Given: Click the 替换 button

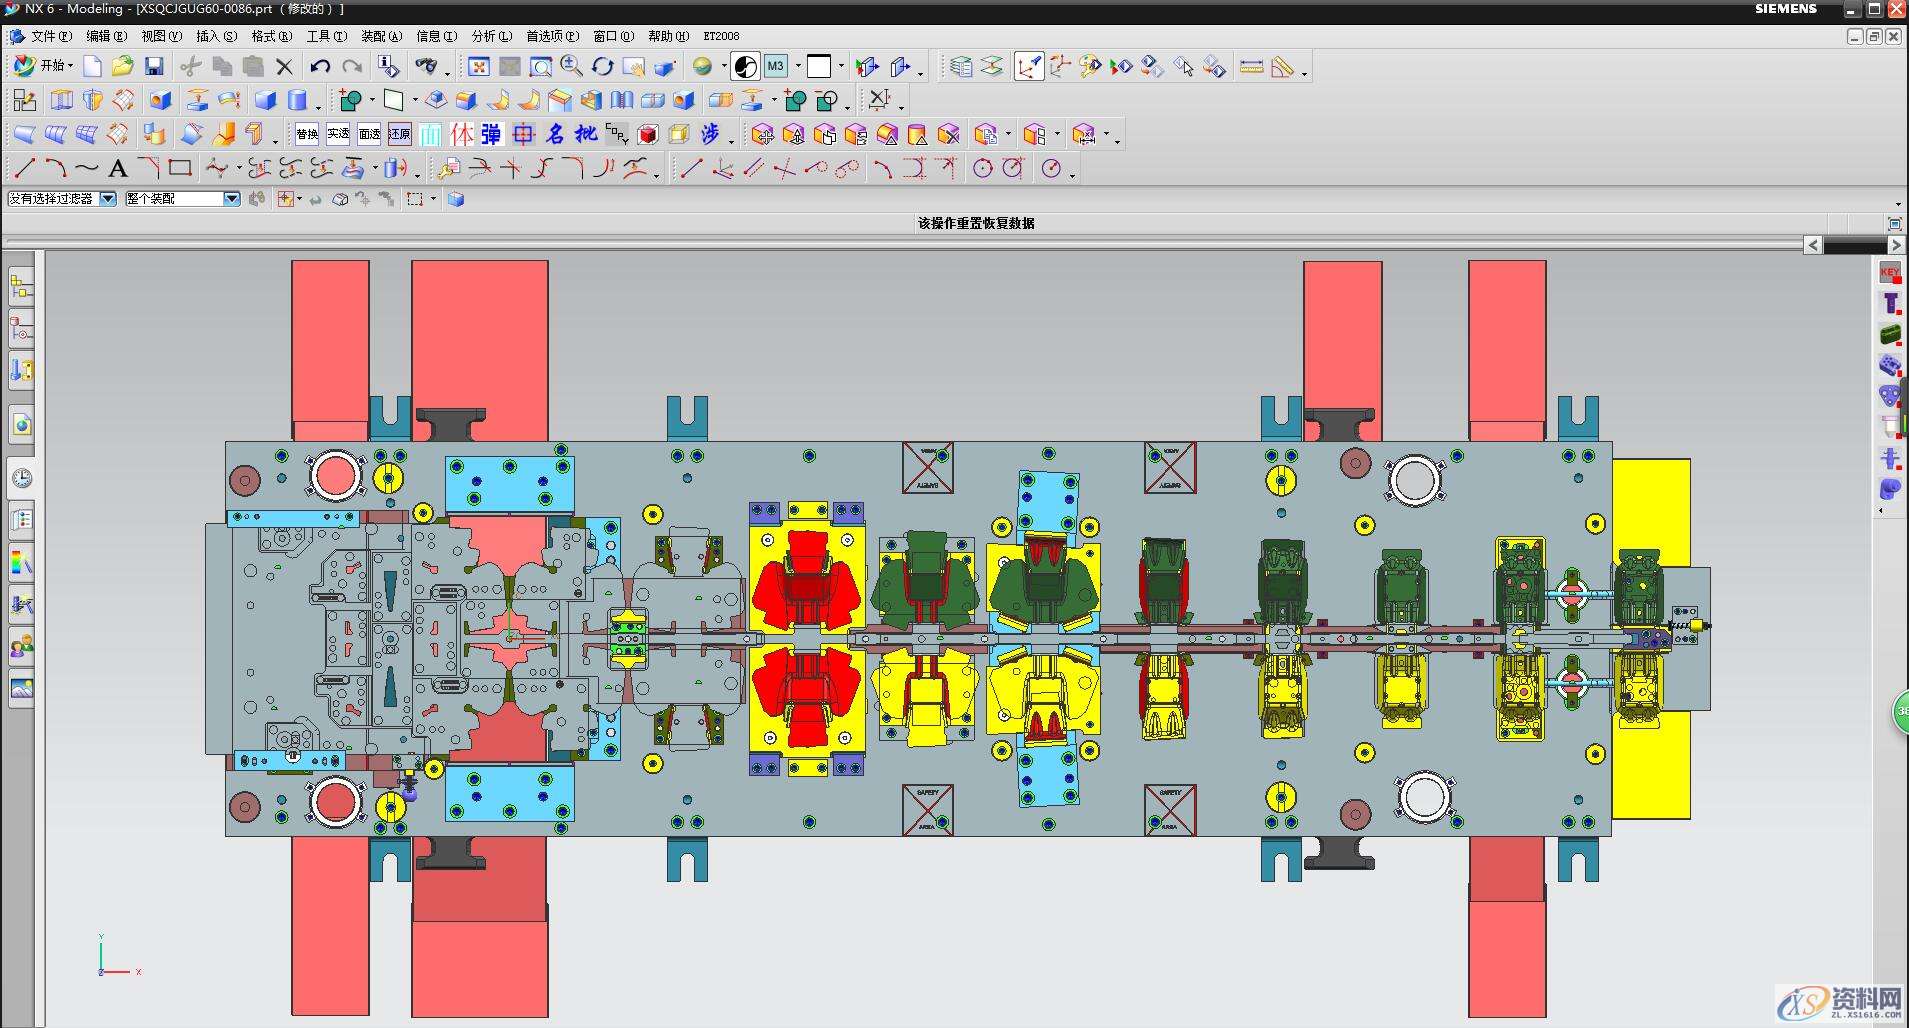Looking at the screenshot, I should coord(307,134).
